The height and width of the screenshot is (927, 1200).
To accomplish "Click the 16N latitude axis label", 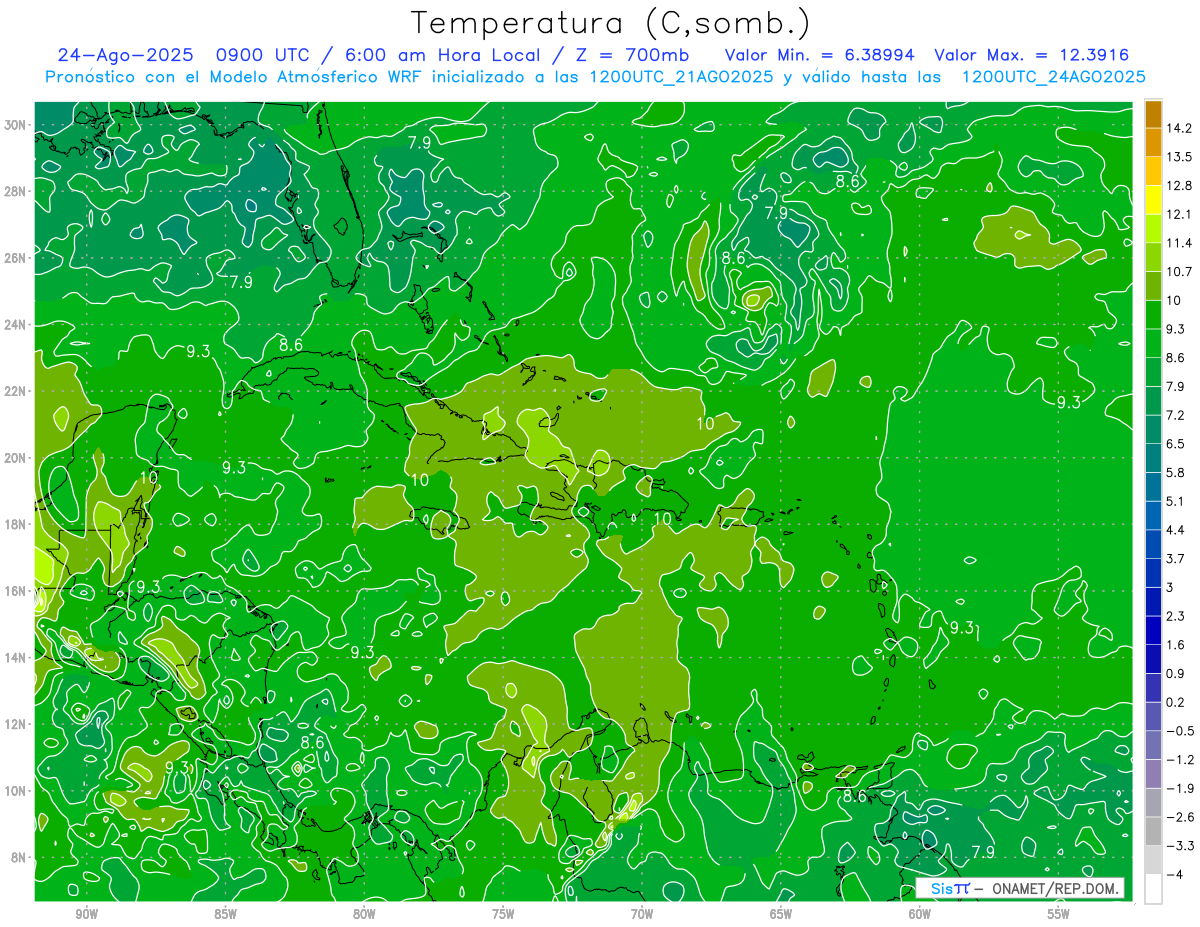I will point(16,591).
